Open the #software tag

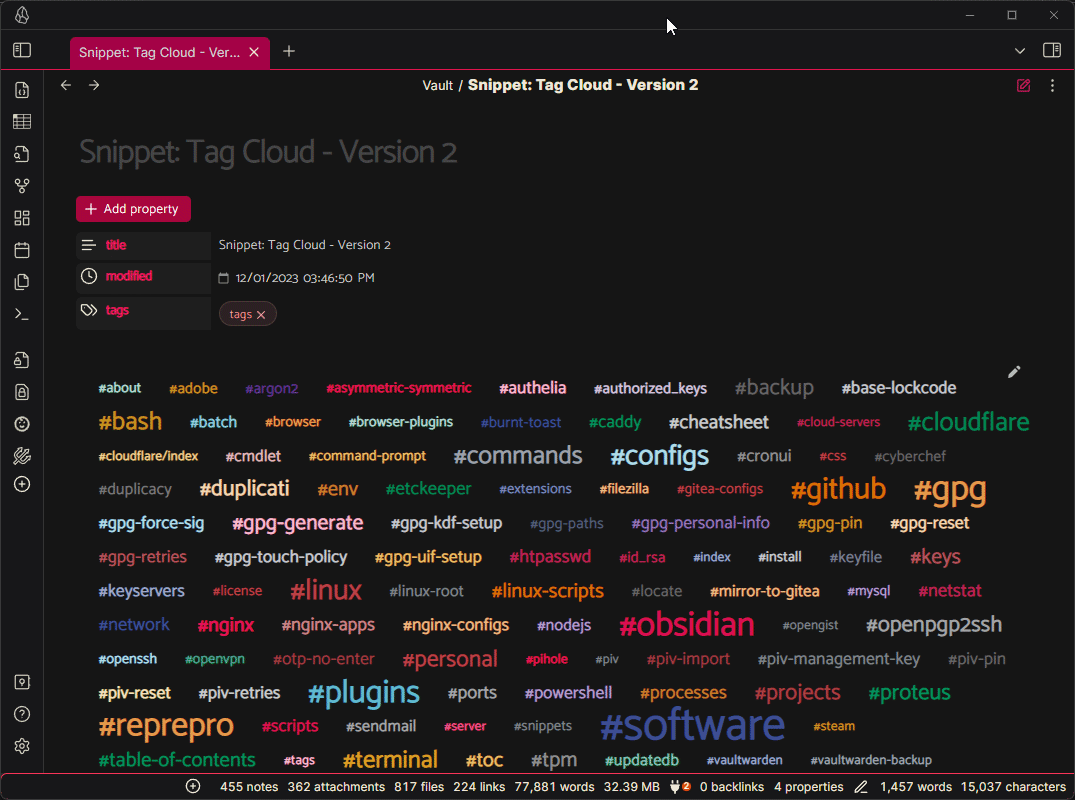pyautogui.click(x=692, y=725)
